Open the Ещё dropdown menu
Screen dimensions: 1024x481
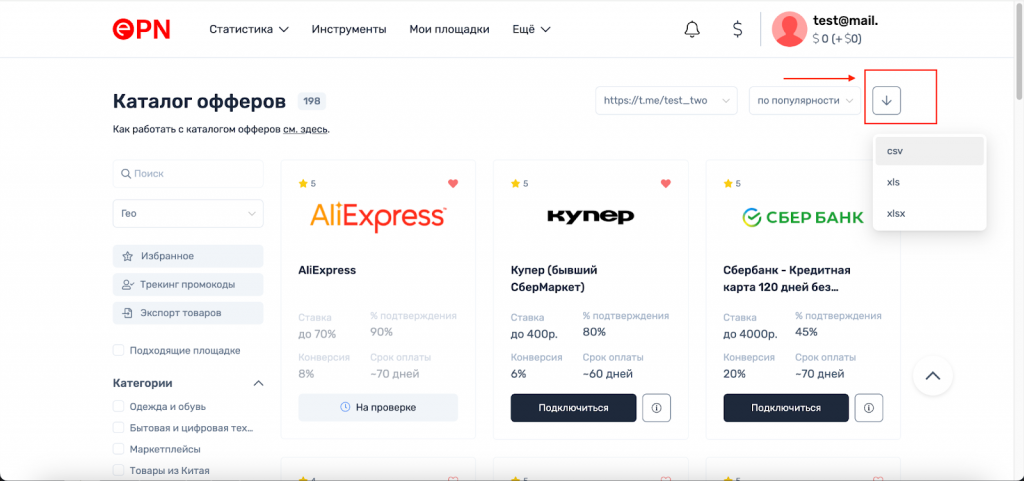tap(532, 29)
